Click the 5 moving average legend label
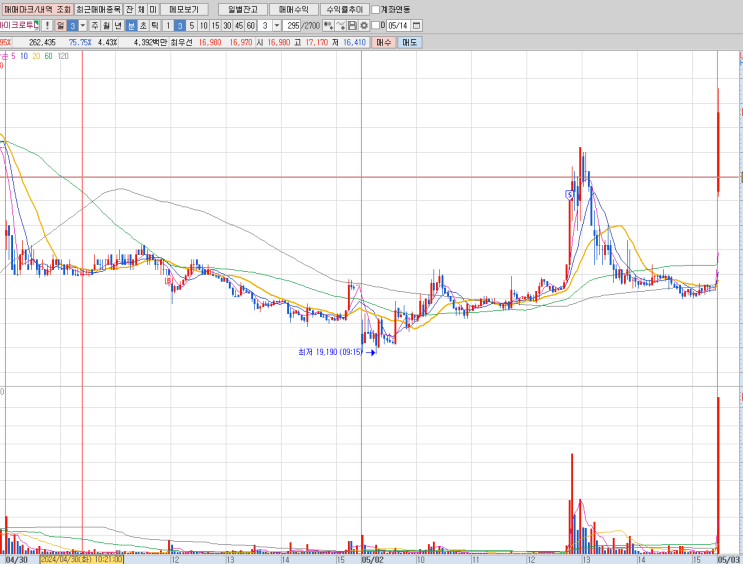 13,56
